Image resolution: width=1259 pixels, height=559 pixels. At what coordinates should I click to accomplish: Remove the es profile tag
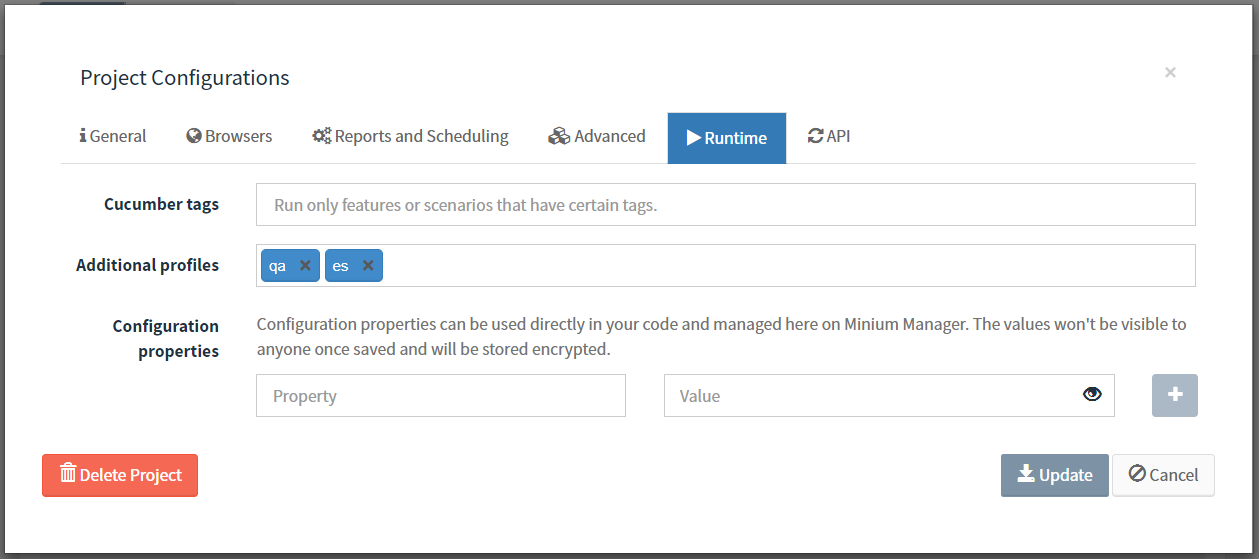point(368,266)
